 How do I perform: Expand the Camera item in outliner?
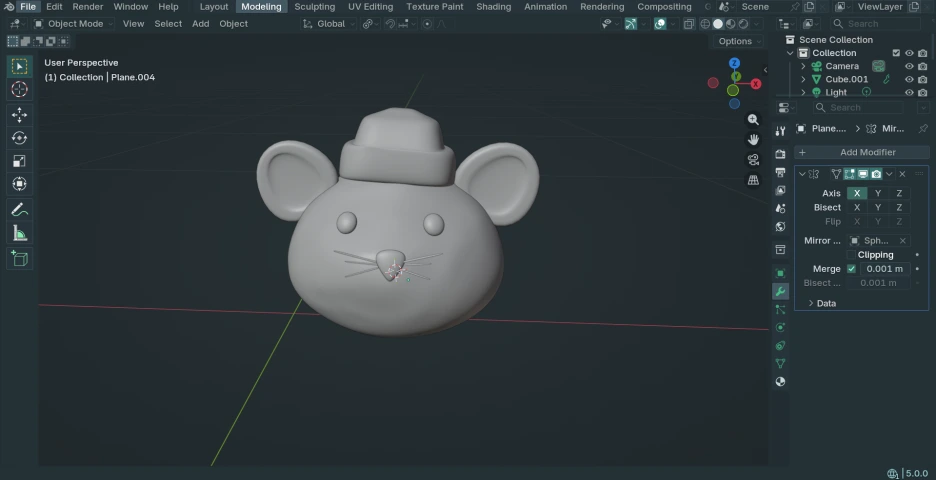[803, 66]
